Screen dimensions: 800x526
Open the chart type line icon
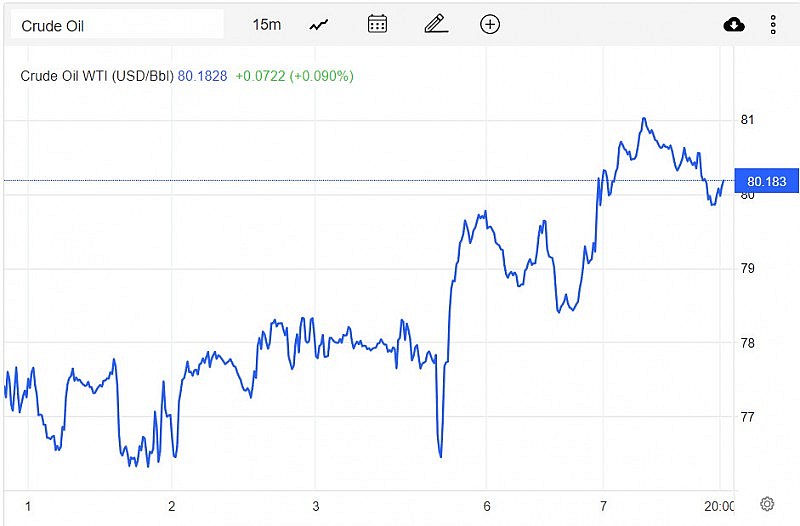pos(319,24)
